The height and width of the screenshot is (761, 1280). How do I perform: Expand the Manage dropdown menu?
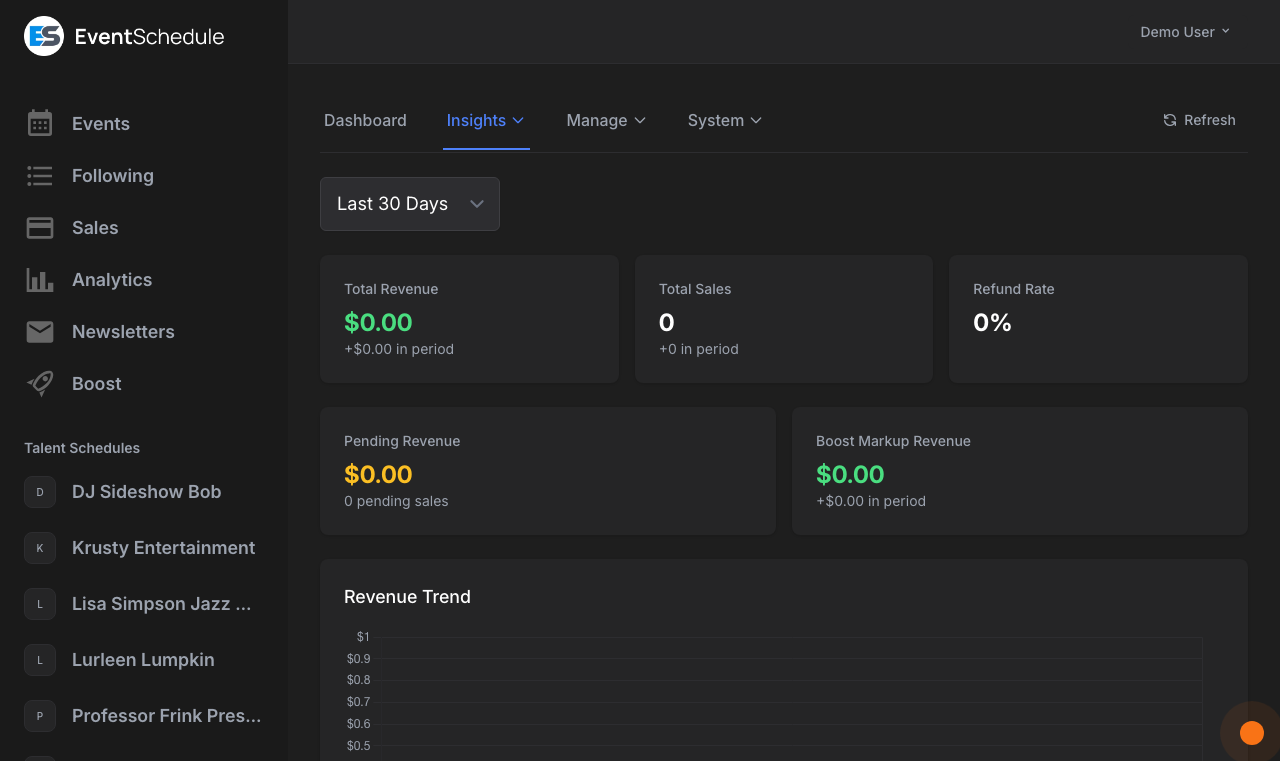(x=606, y=120)
